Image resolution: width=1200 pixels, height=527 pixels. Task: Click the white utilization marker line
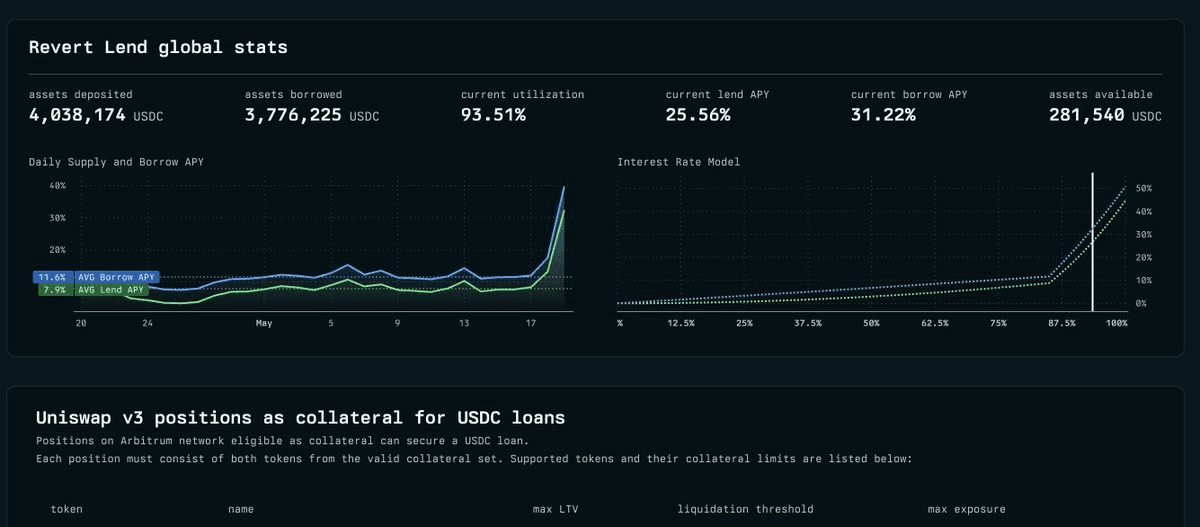coord(1092,241)
